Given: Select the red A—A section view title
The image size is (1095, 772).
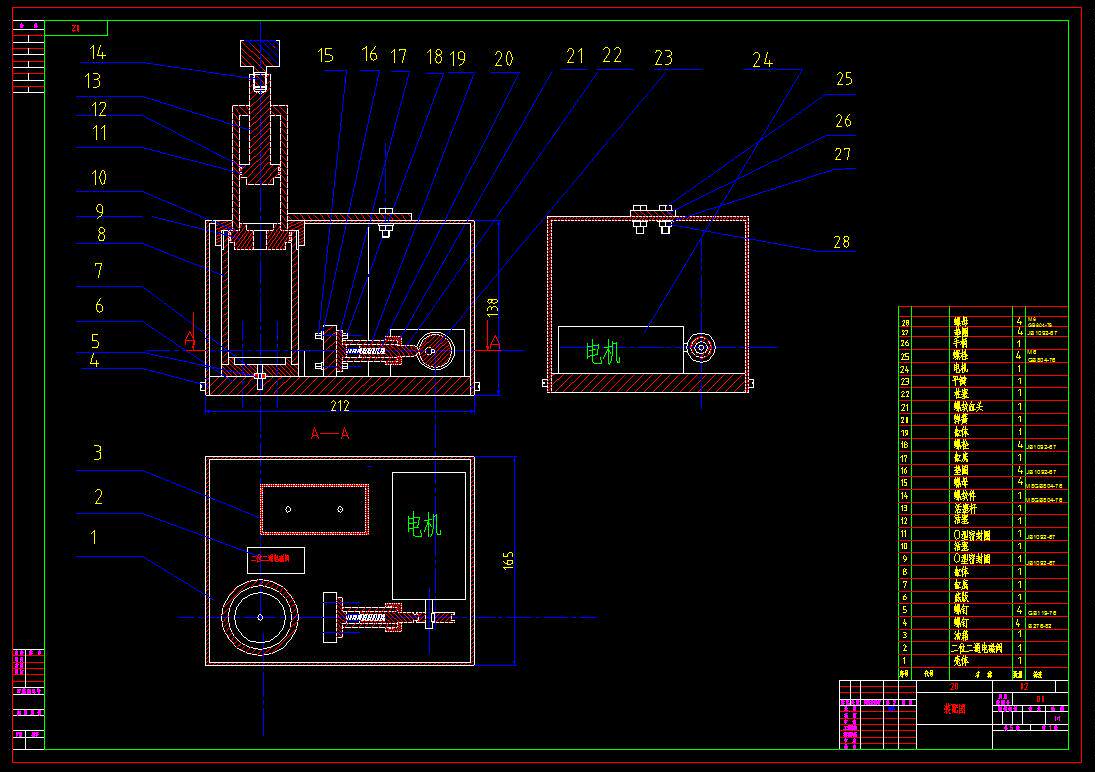Looking at the screenshot, I should (x=330, y=434).
